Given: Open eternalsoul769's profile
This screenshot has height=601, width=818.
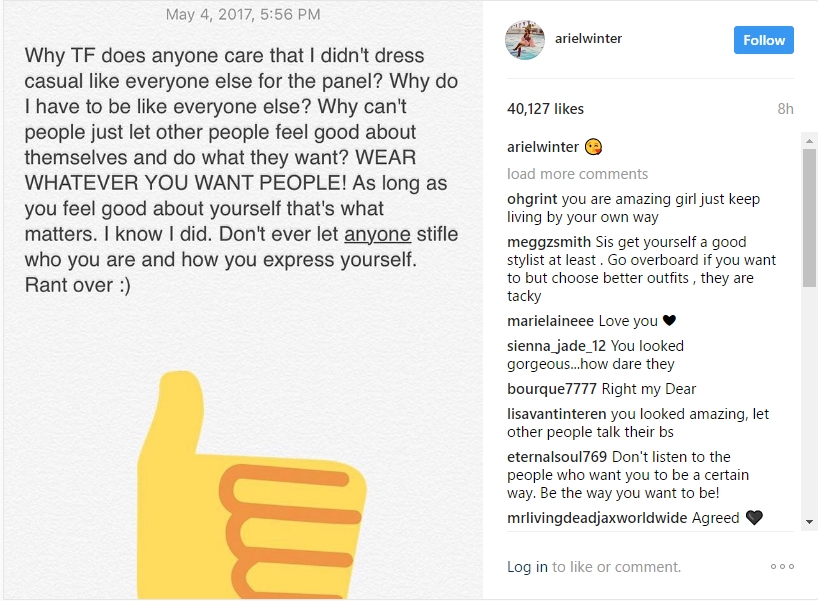Looking at the screenshot, I should pyautogui.click(x=557, y=457).
